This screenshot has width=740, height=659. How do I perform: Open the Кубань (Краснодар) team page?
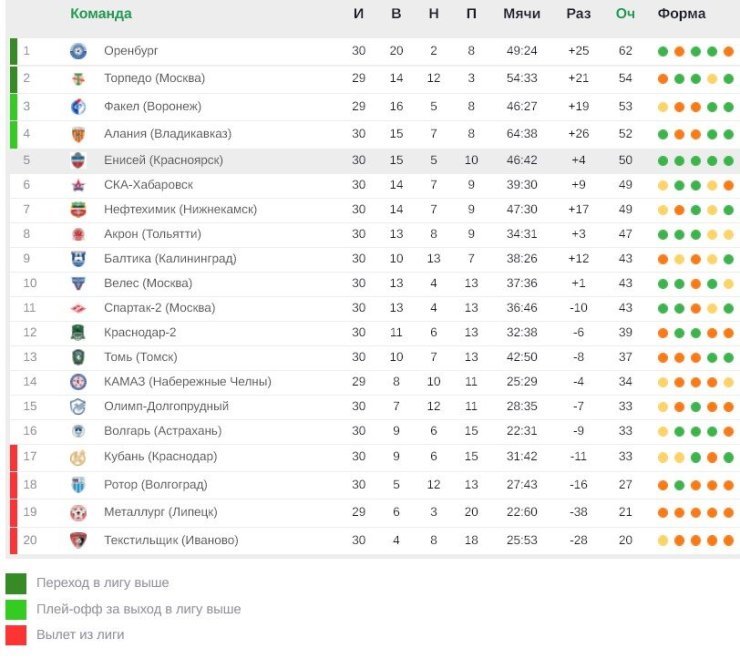point(160,456)
